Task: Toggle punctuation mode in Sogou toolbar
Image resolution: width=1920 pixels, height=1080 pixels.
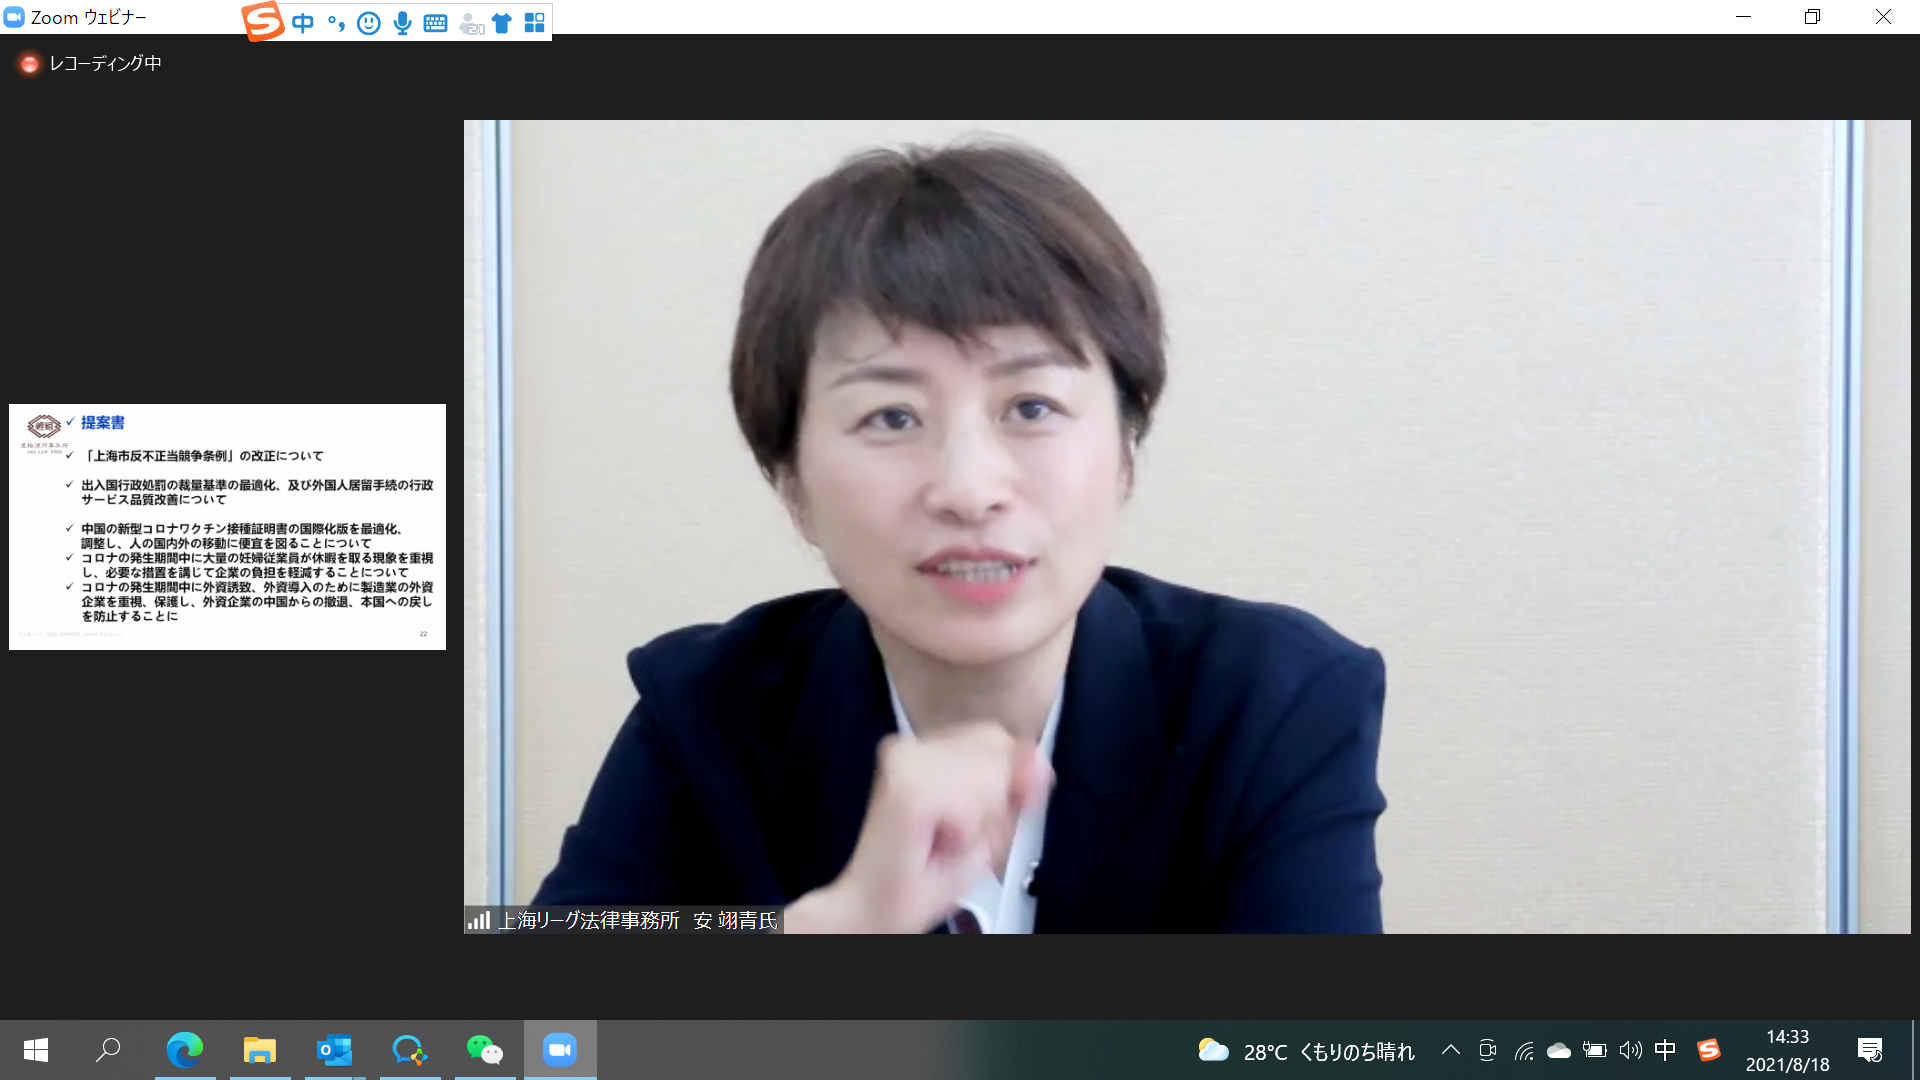Action: [336, 23]
